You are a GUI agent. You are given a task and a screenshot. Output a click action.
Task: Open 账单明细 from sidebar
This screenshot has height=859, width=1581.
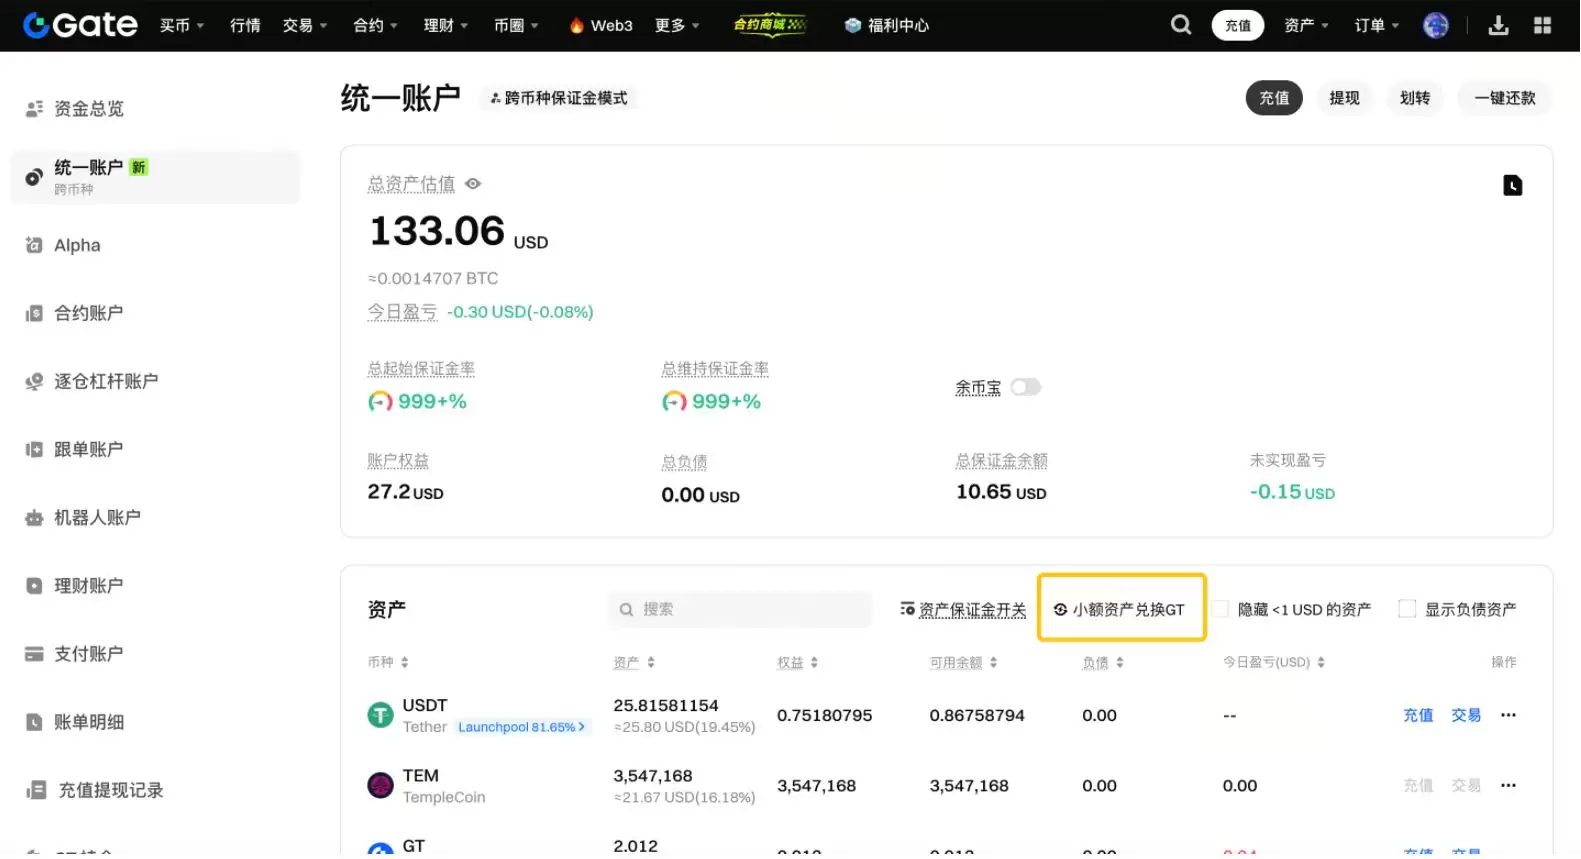pyautogui.click(x=88, y=722)
